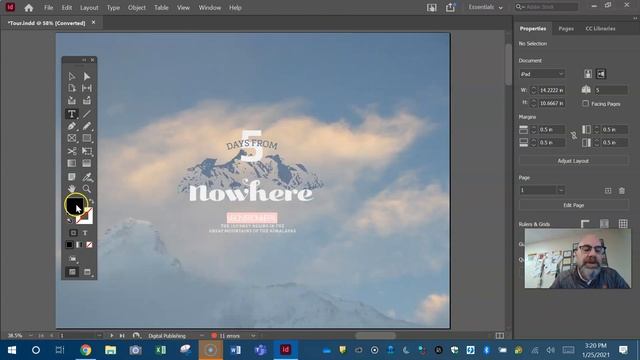640x360 pixels.
Task: Open the File menu
Action: pyautogui.click(x=49, y=8)
